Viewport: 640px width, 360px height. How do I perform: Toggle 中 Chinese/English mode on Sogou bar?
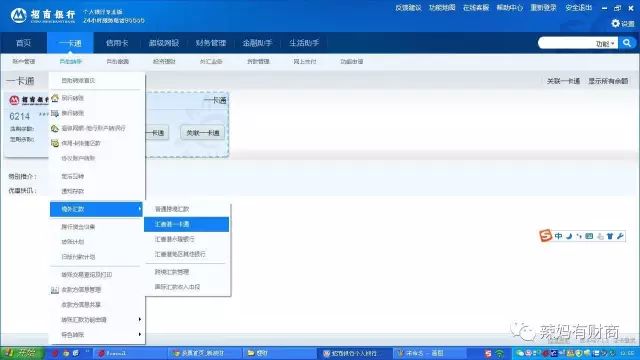[x=558, y=236]
